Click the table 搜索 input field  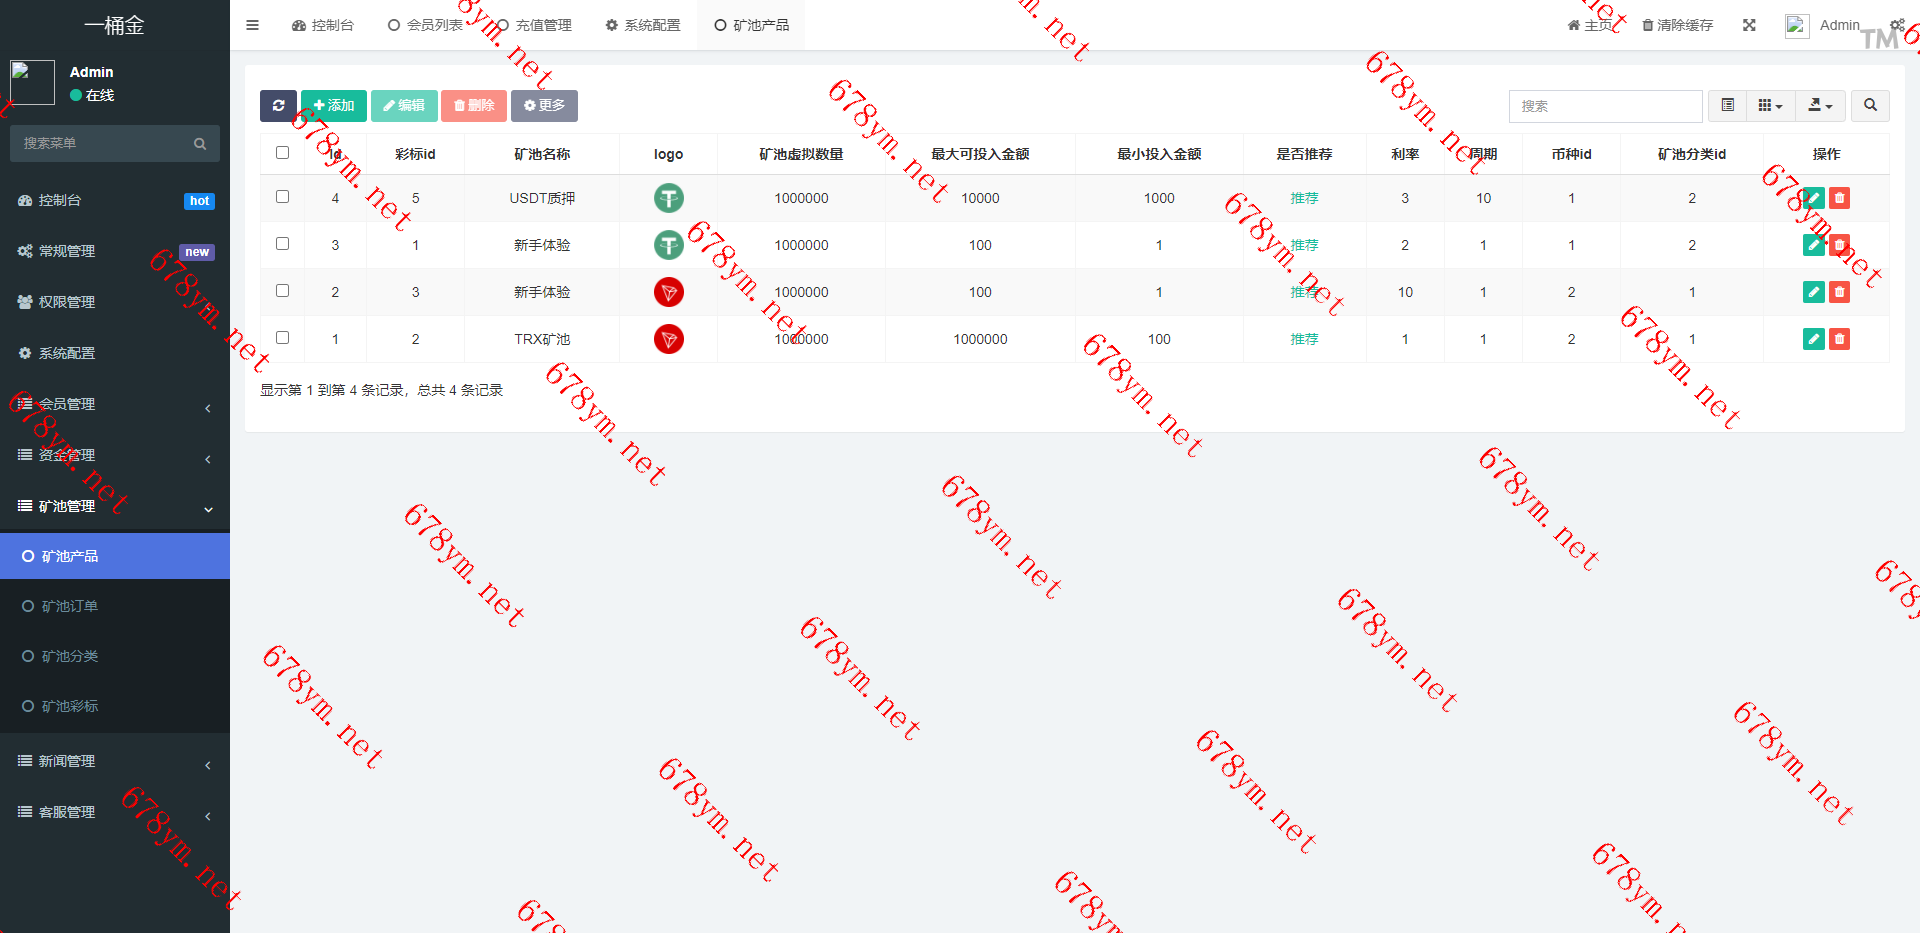click(x=1605, y=106)
